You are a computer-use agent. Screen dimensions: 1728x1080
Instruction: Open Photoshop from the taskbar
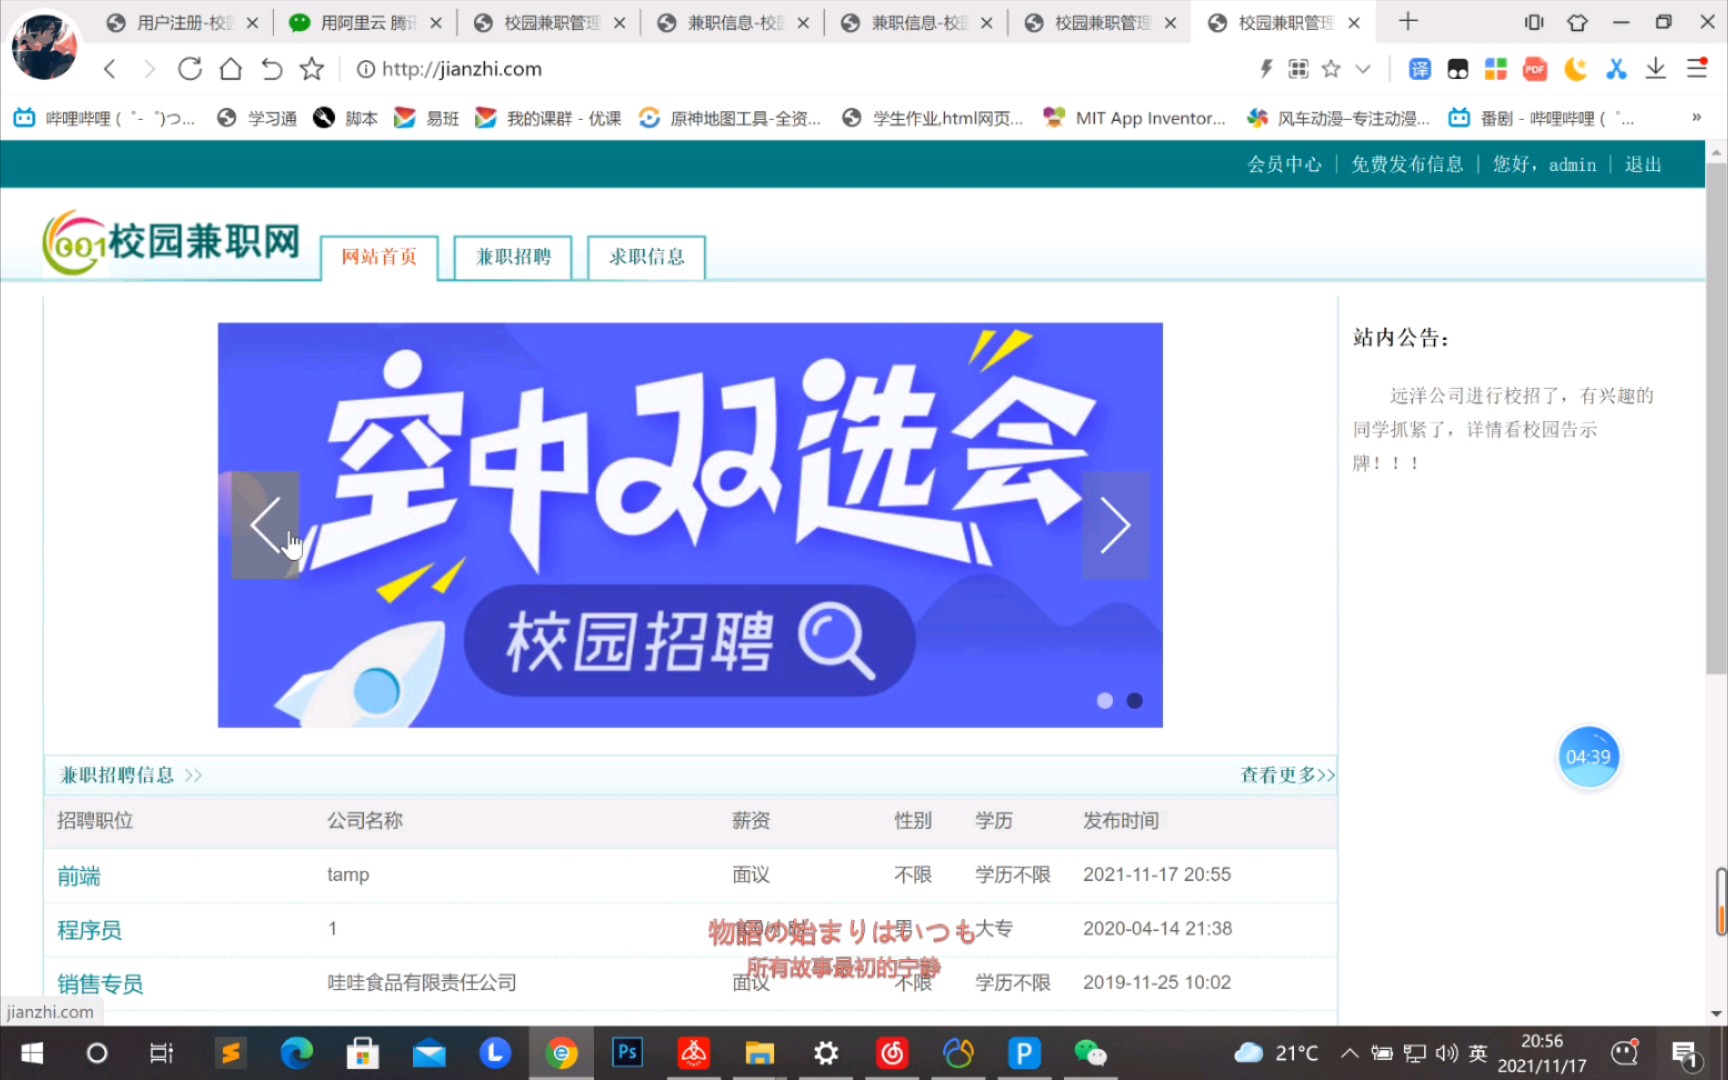click(x=627, y=1052)
